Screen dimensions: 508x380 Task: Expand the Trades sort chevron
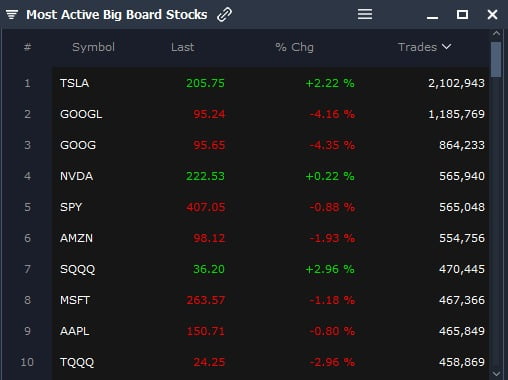447,47
